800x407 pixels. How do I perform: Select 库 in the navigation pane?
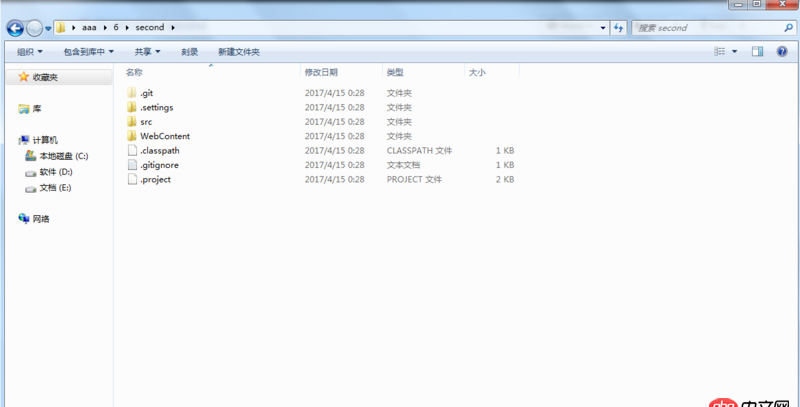click(37, 109)
